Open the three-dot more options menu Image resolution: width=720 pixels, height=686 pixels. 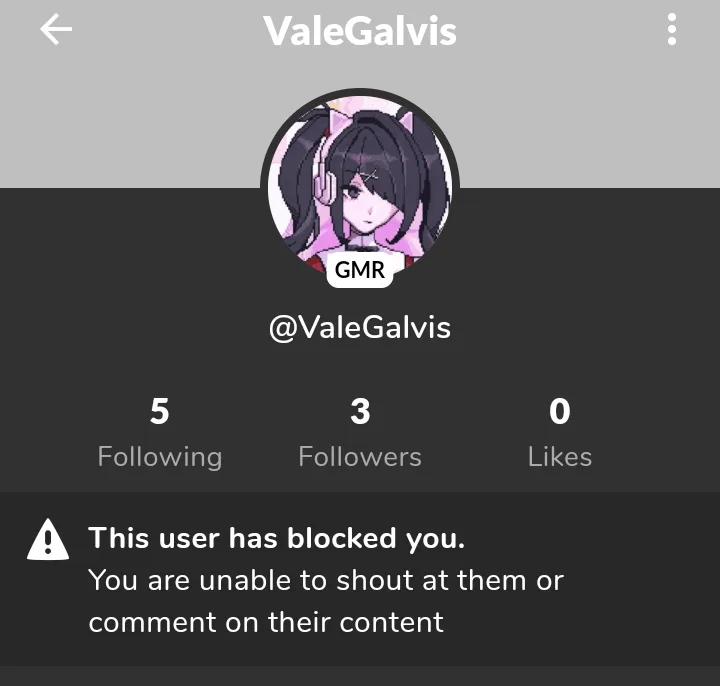pos(671,29)
